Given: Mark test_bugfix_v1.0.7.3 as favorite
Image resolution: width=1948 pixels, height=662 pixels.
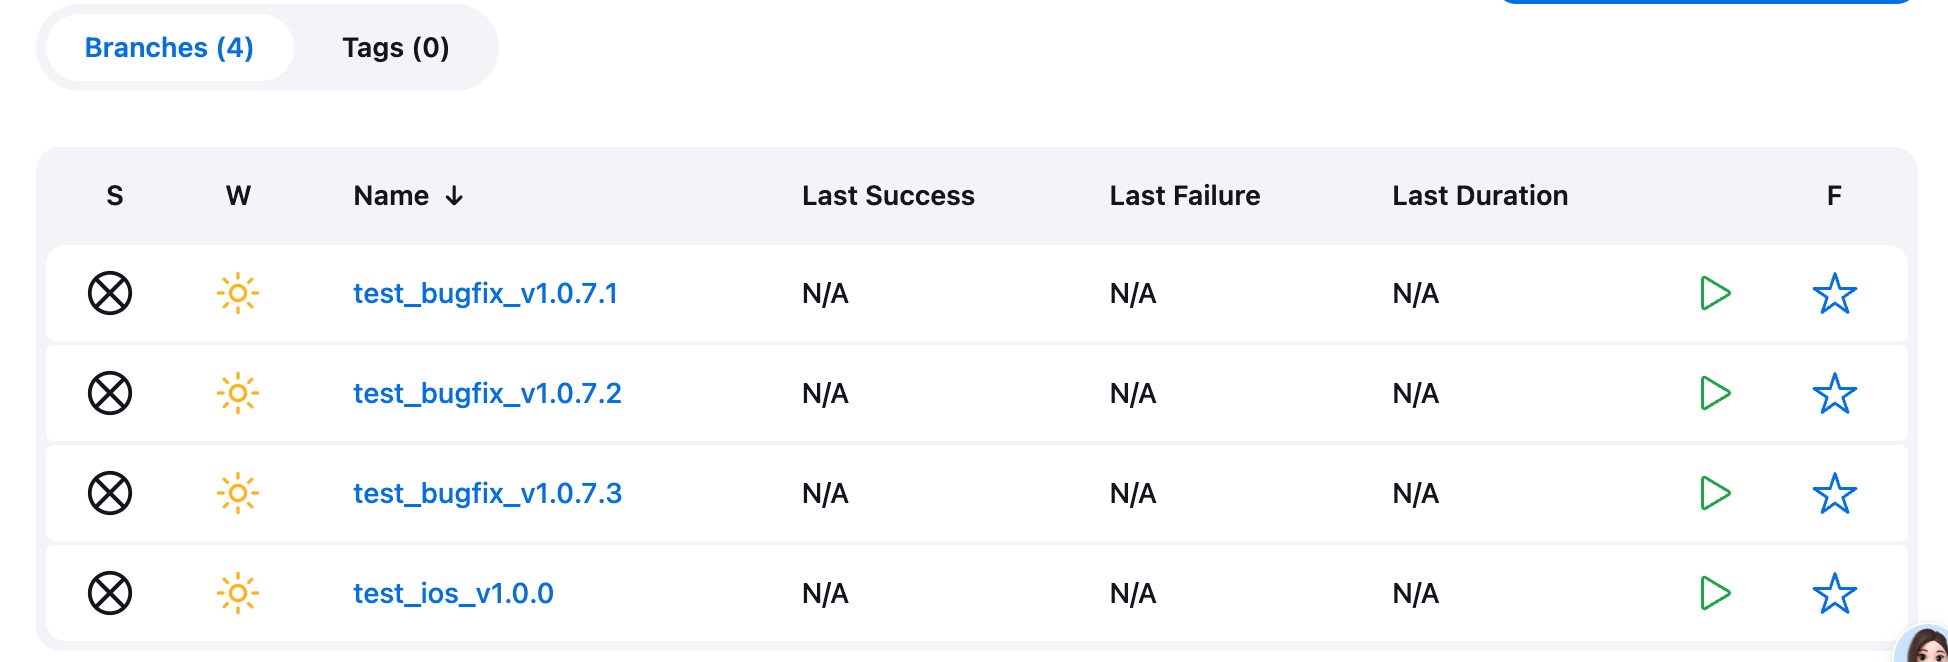Looking at the screenshot, I should point(1834,494).
